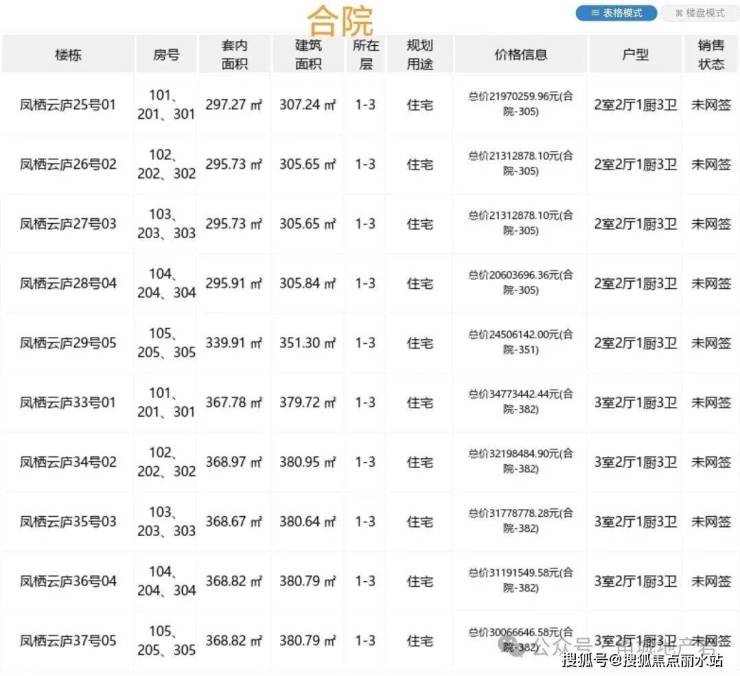Click room numbers 104、204、304 in 28号04 row
The image size is (740, 676).
[166, 283]
